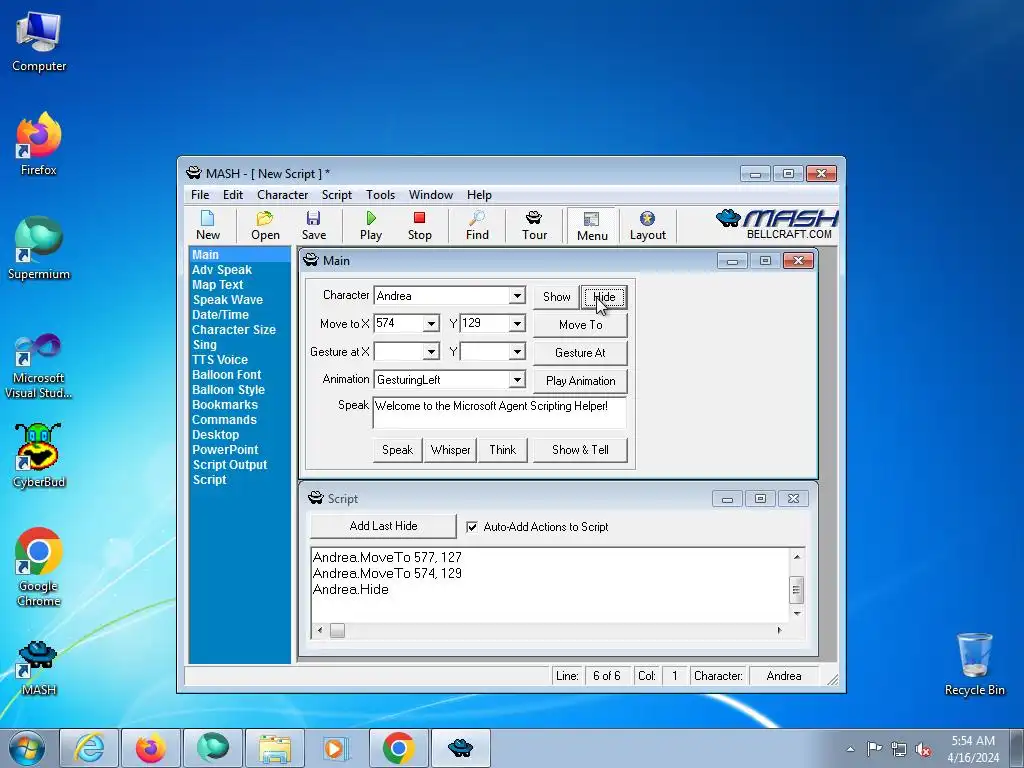Save the script using the Save icon
1024x768 pixels.
[313, 225]
